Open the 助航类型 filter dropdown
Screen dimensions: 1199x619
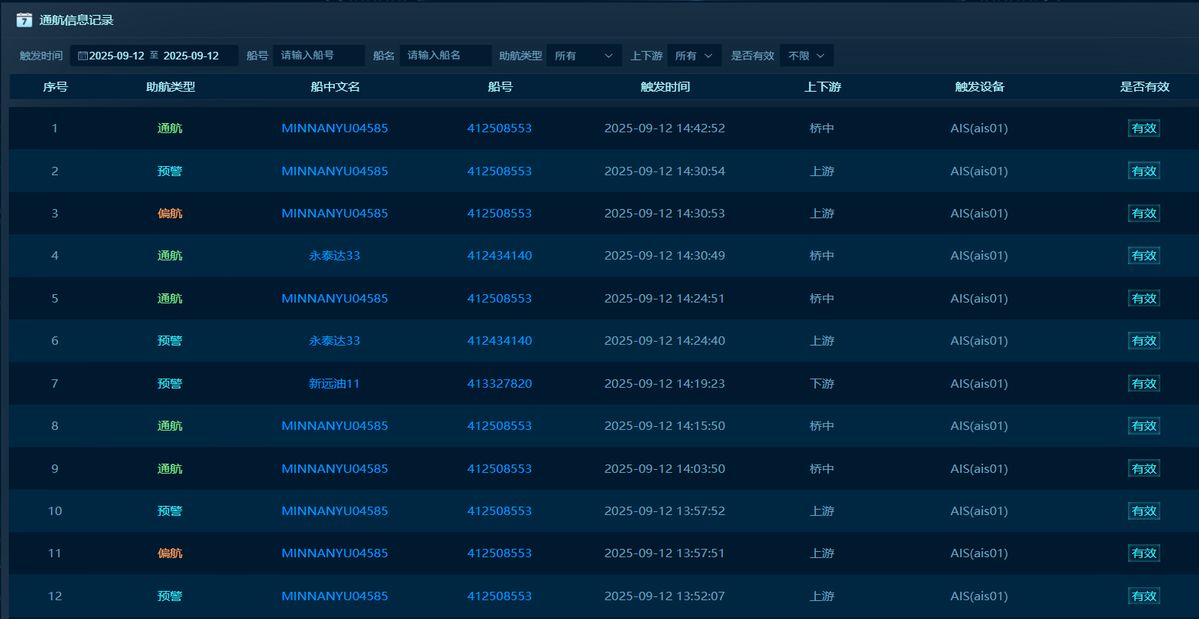click(x=585, y=56)
